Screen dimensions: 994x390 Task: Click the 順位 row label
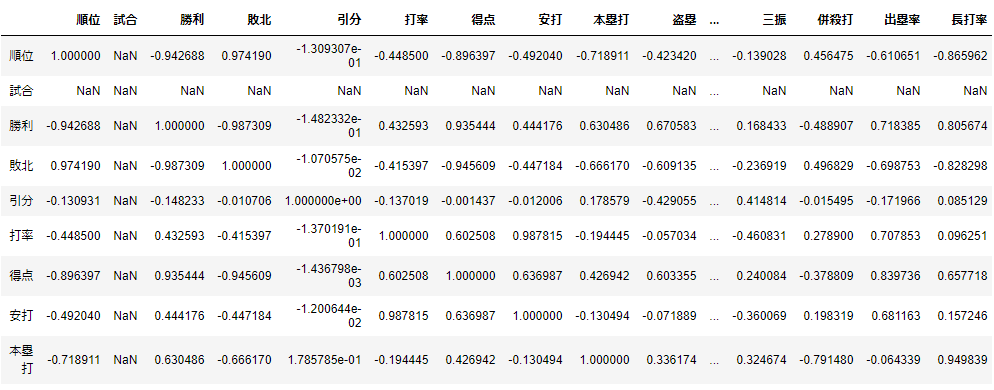tap(22, 56)
